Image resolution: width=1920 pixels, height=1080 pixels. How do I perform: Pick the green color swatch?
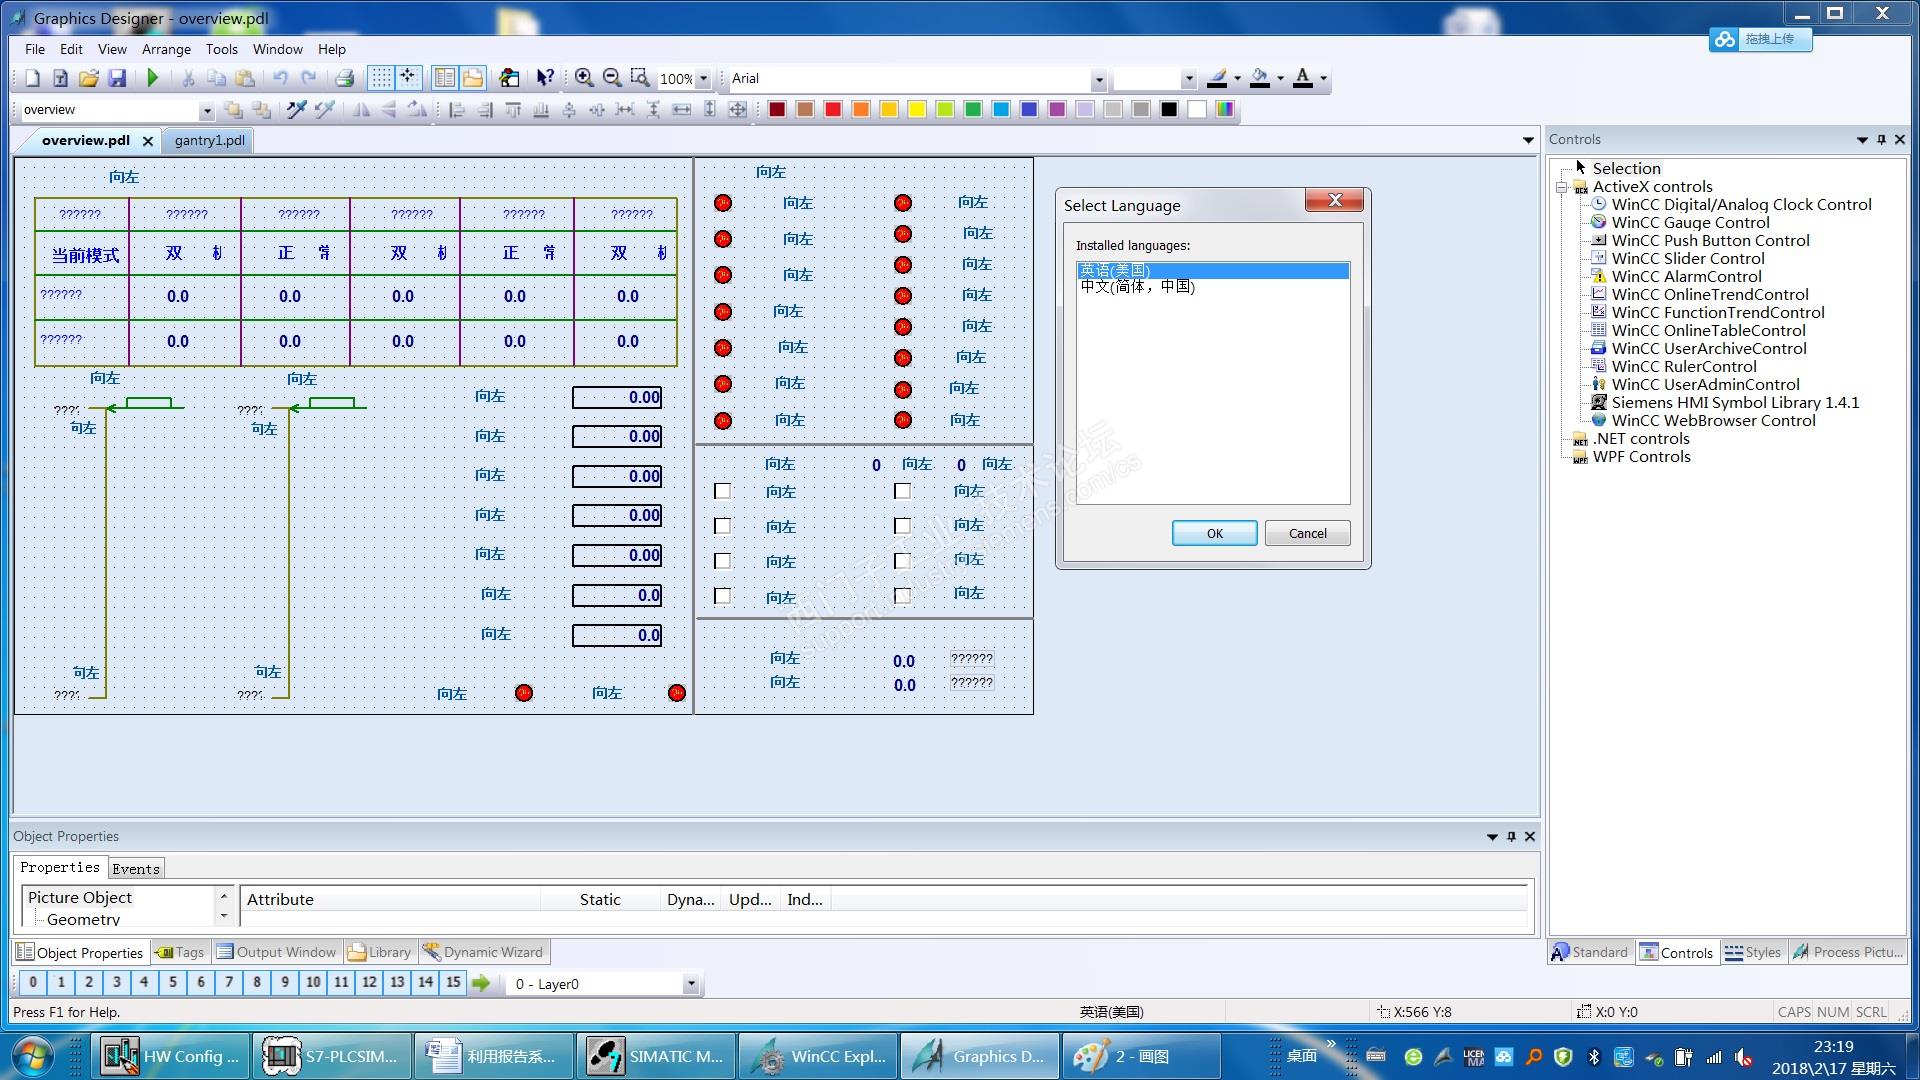tap(973, 109)
